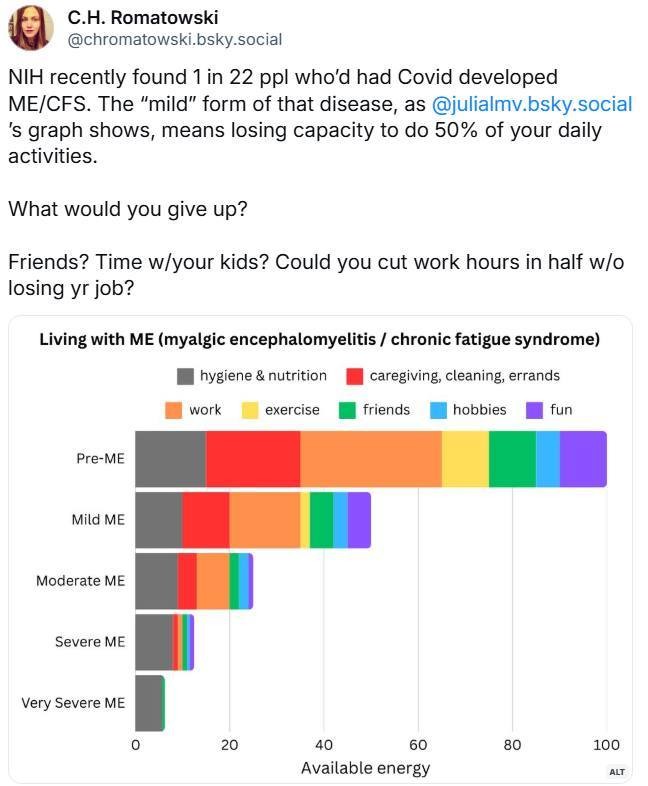Click the orange work legend swatch
This screenshot has height=786, width=648.
174,410
